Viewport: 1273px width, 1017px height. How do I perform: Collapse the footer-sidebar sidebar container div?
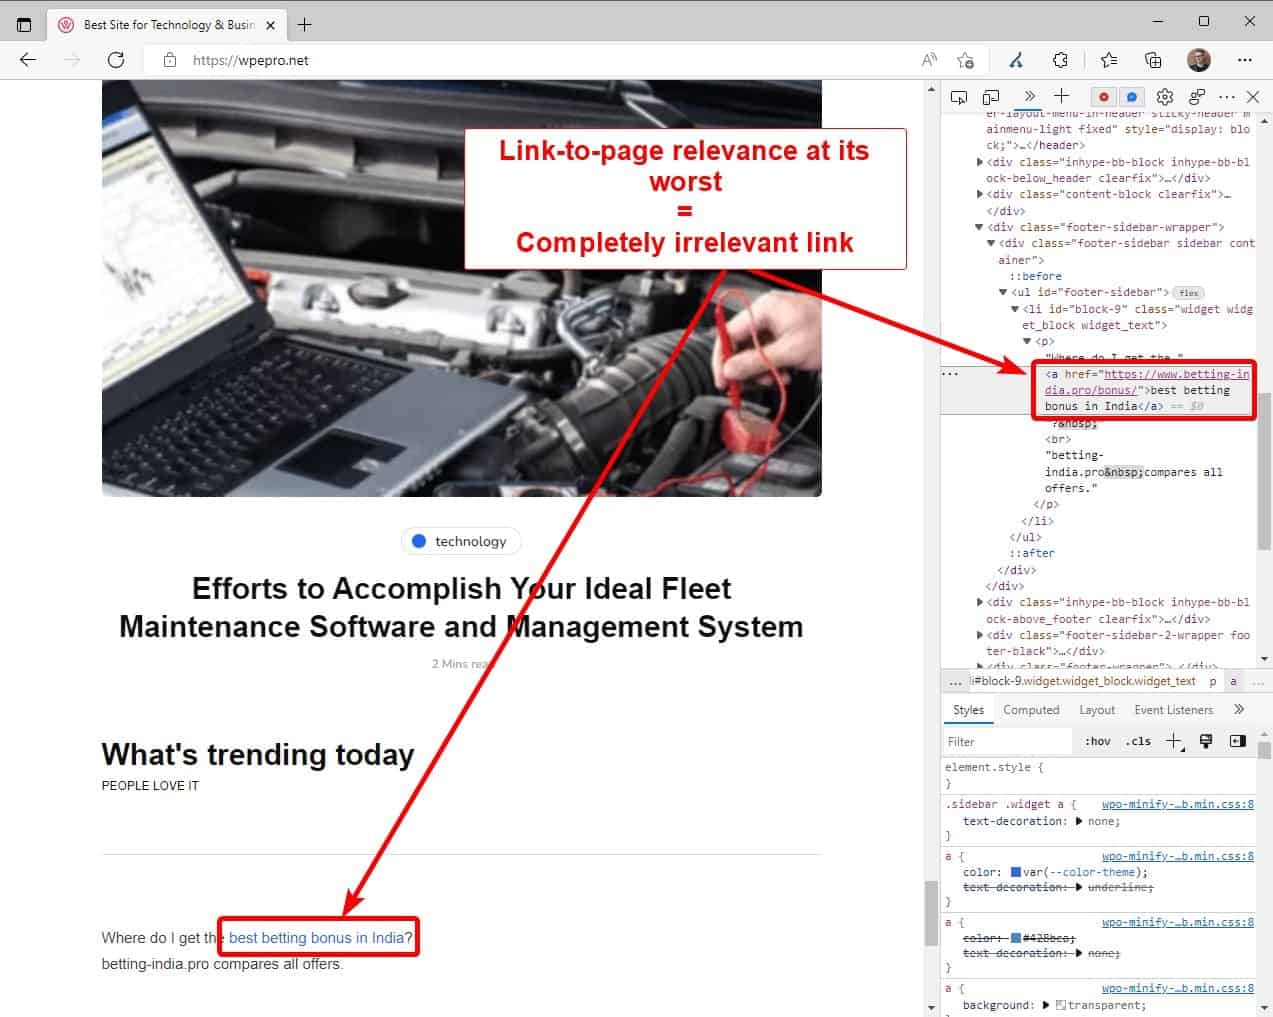pyautogui.click(x=991, y=243)
